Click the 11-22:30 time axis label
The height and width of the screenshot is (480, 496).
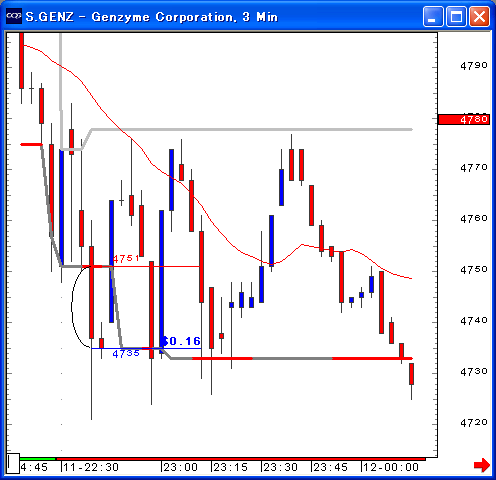(91, 467)
